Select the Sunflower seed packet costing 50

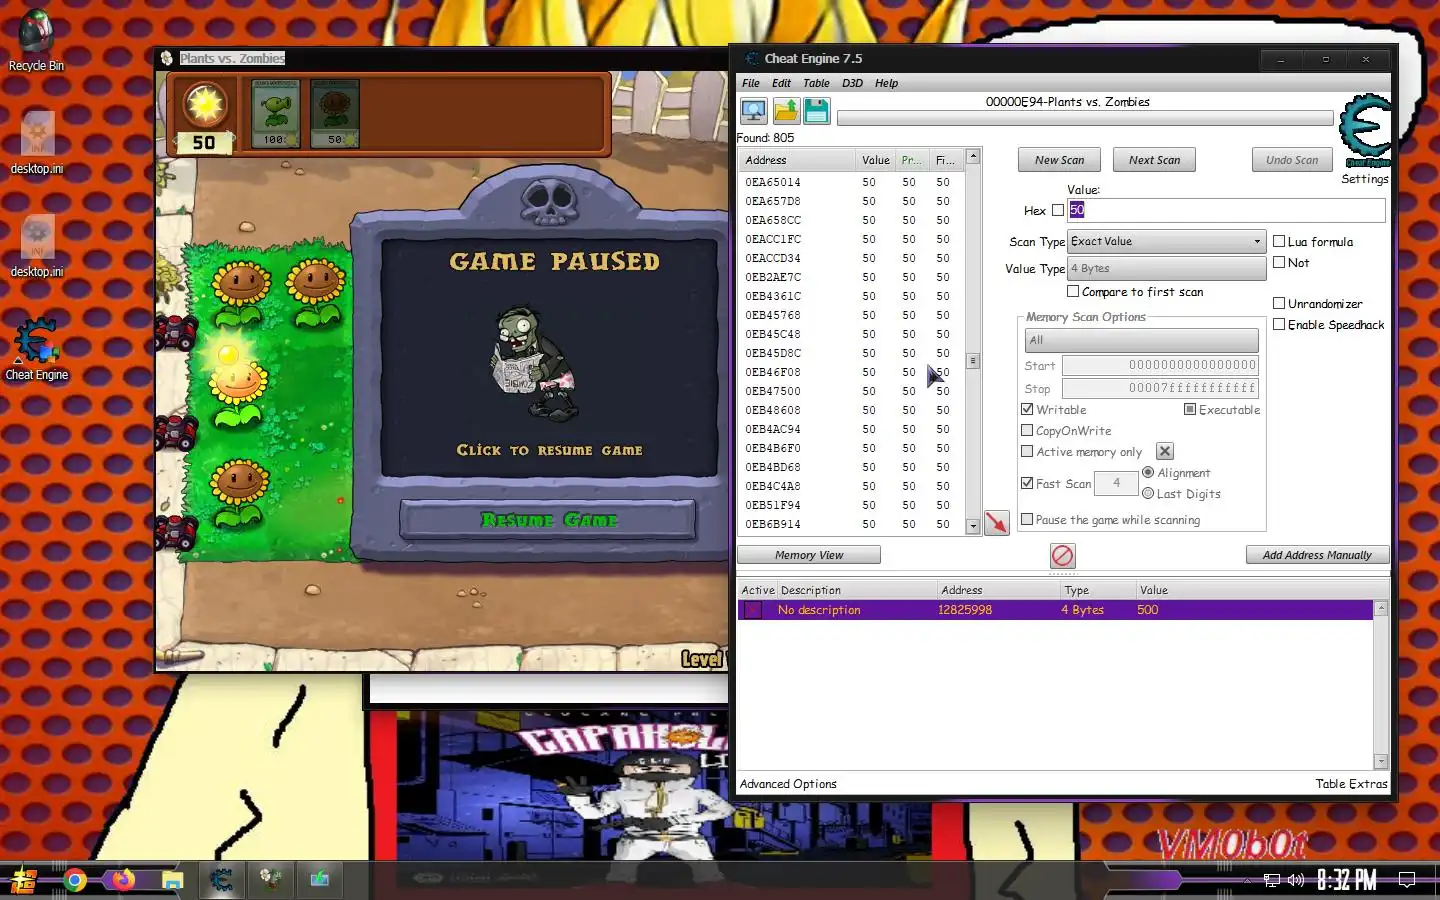pyautogui.click(x=335, y=113)
